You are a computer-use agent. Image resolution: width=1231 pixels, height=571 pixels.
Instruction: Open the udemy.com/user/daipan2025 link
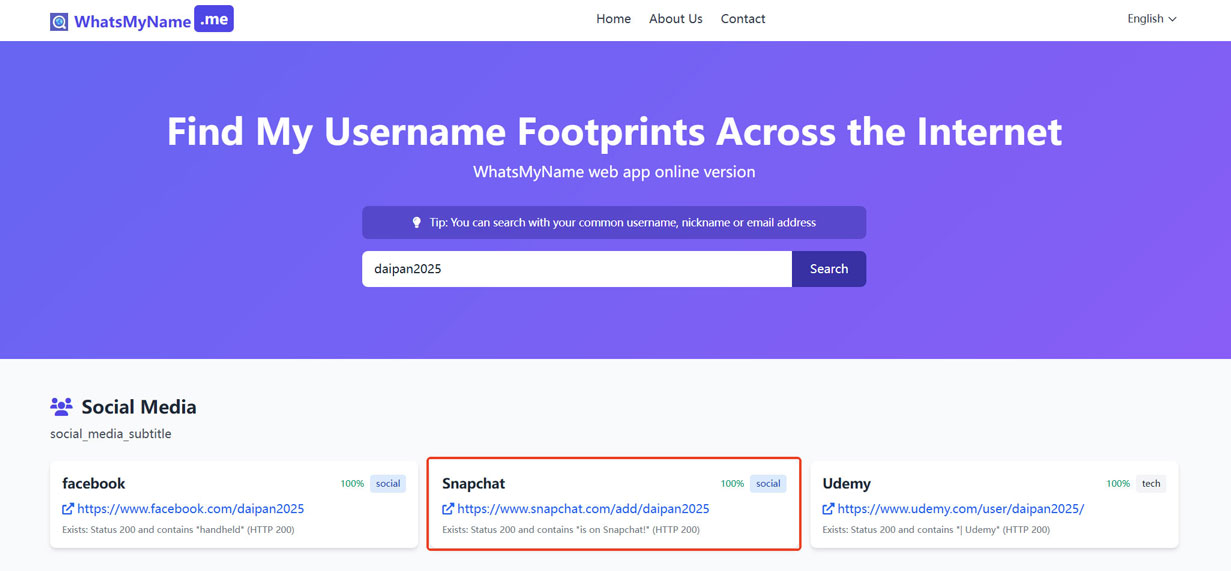(960, 509)
